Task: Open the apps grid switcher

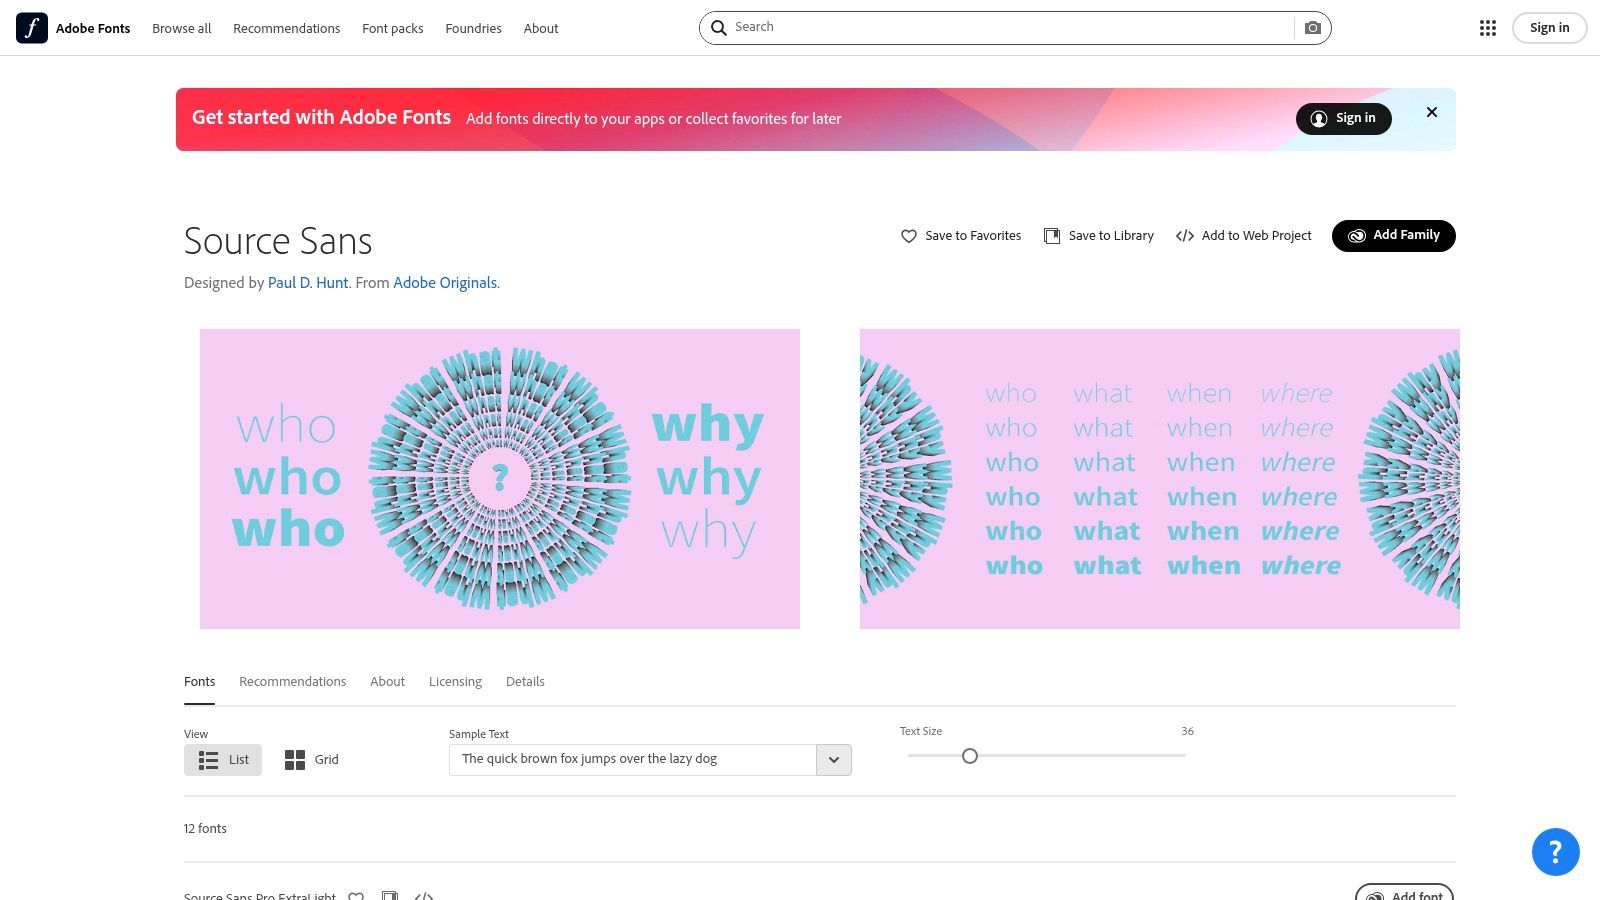Action: (x=1487, y=28)
